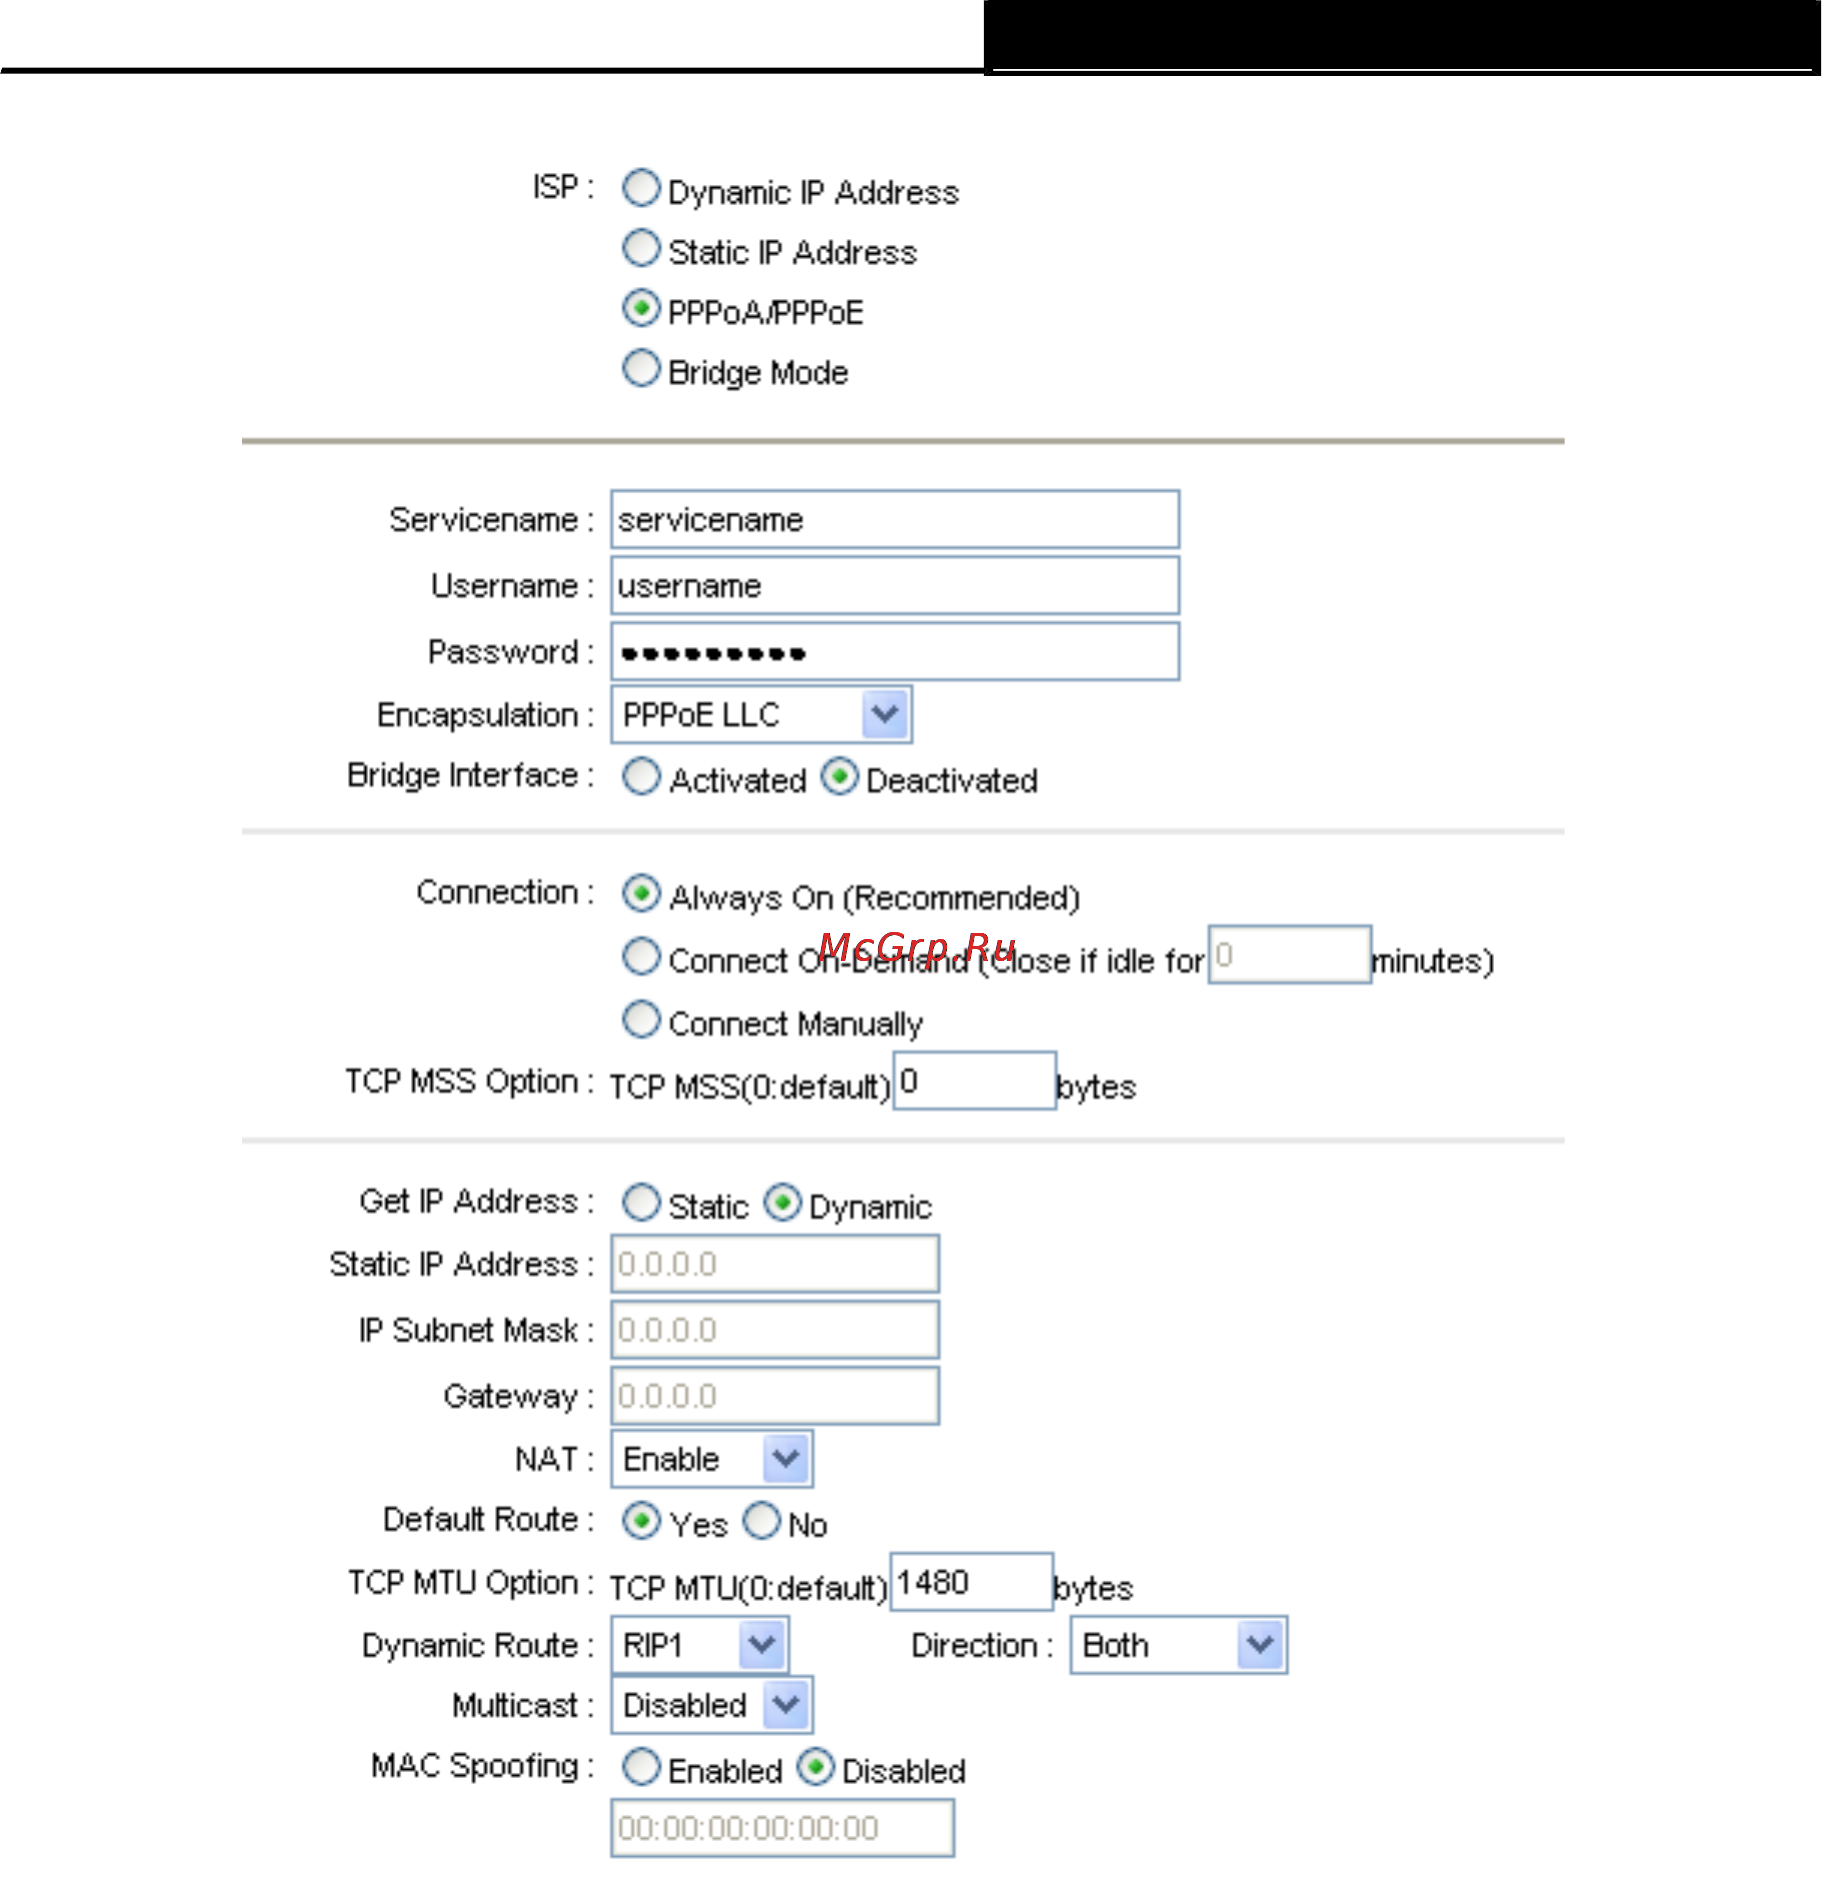Click the Password input field

click(895, 651)
